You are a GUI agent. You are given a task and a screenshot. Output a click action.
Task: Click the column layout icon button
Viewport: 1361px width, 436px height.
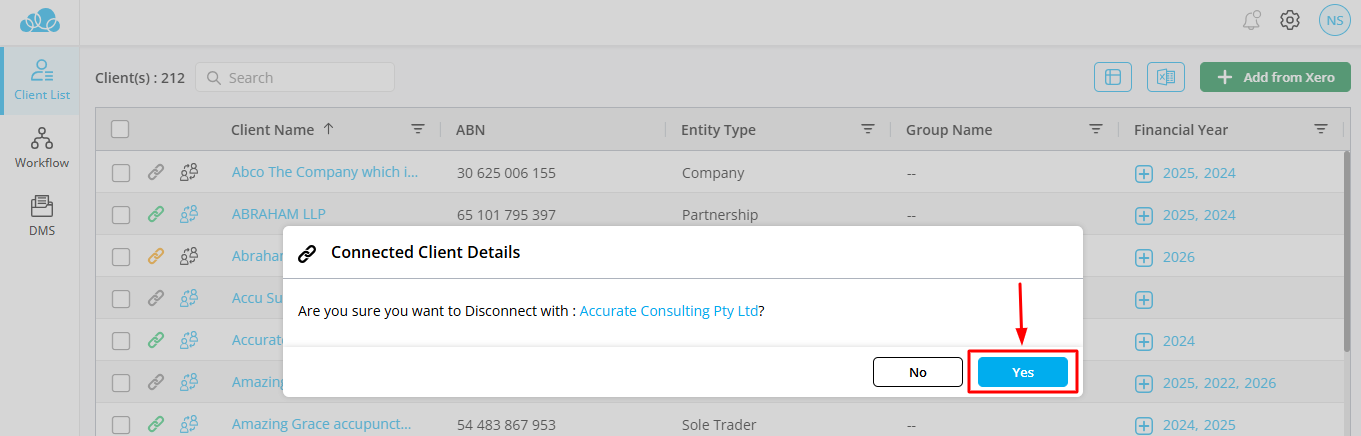tap(1113, 77)
